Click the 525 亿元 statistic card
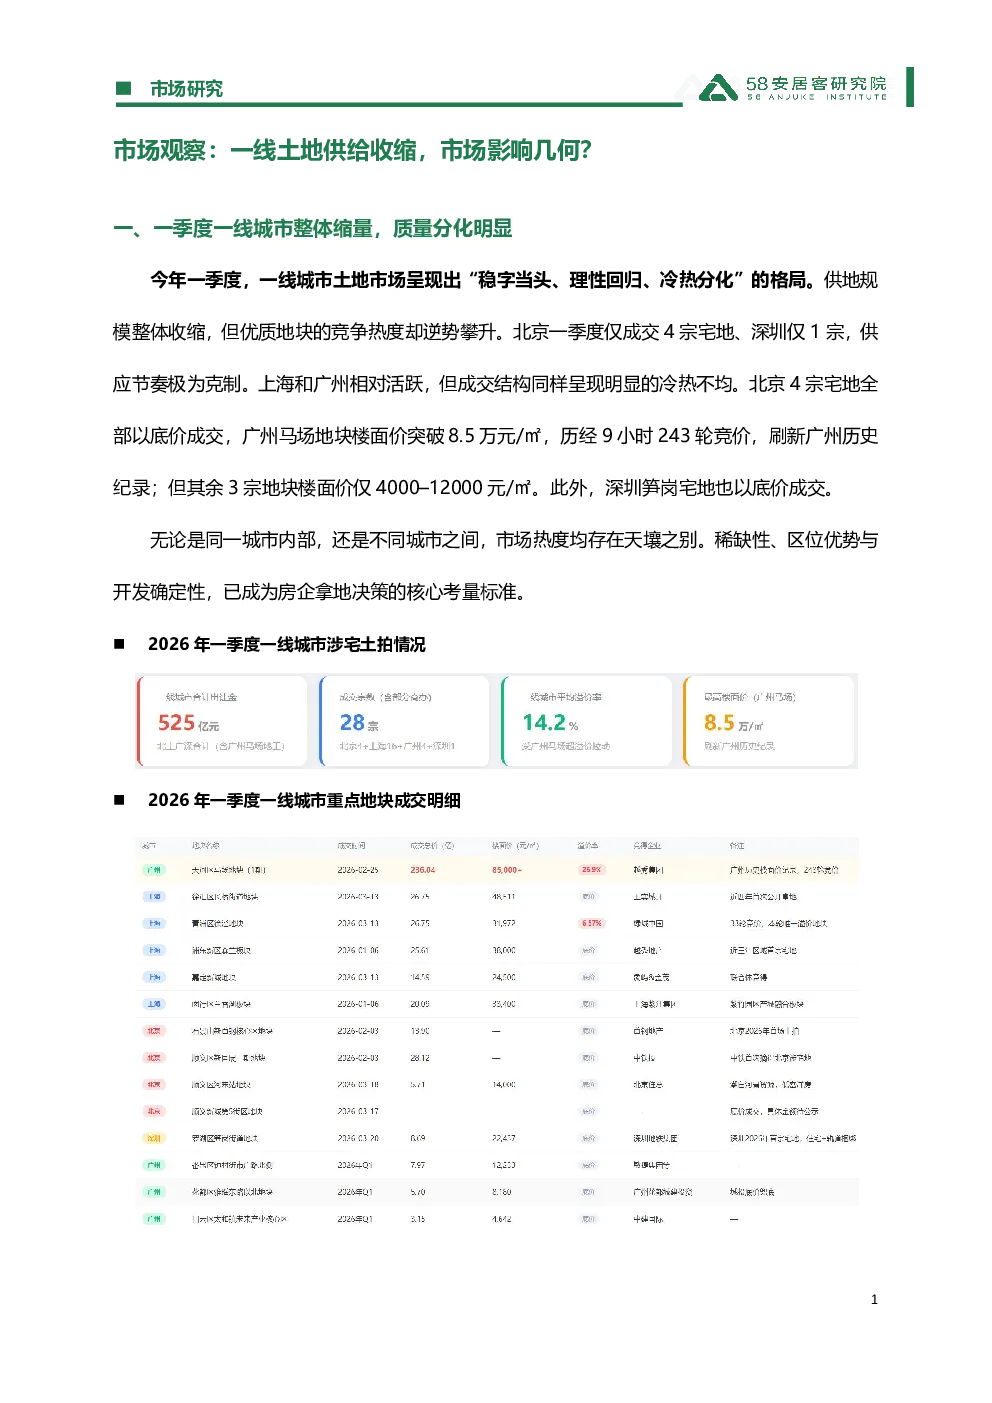This screenshot has width=992, height=1403. tap(222, 721)
